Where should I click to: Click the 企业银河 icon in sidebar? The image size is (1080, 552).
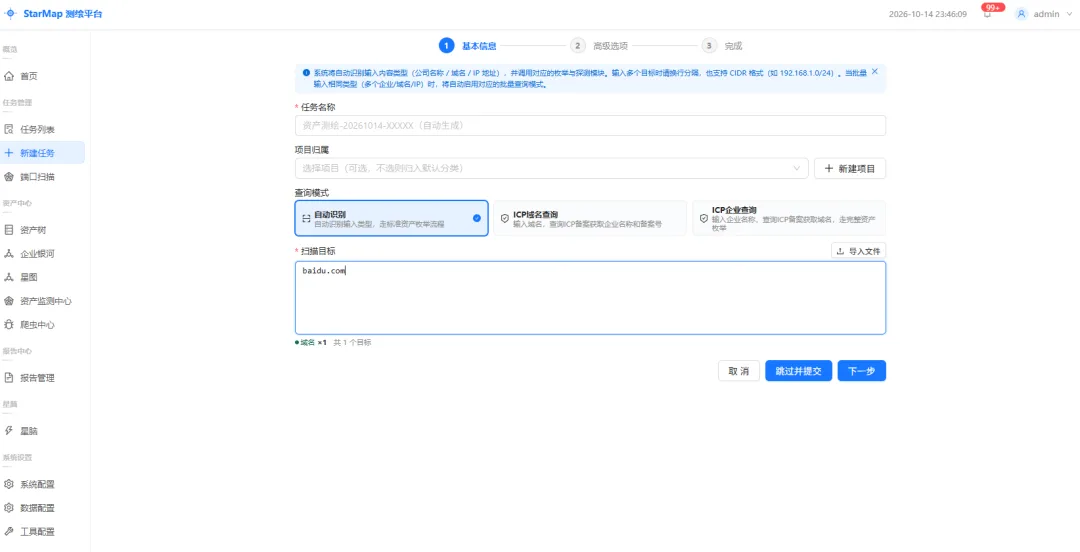coord(9,254)
